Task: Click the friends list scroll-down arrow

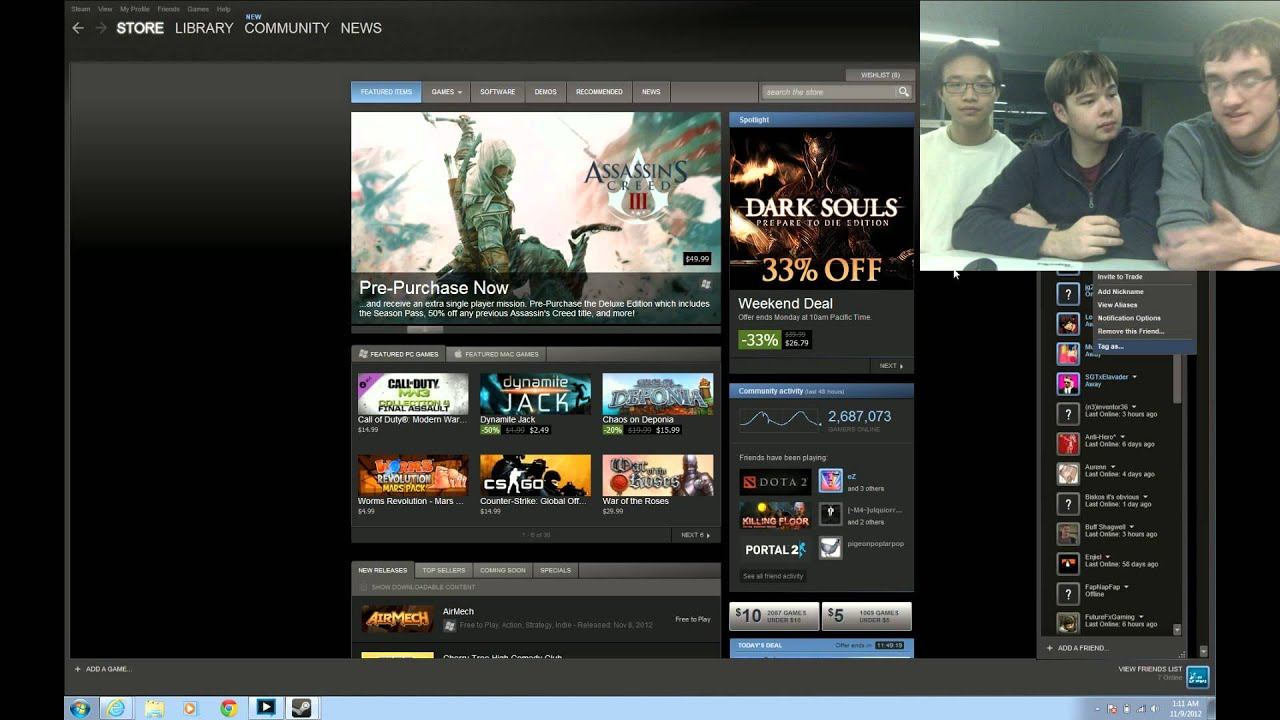Action: pos(1177,630)
